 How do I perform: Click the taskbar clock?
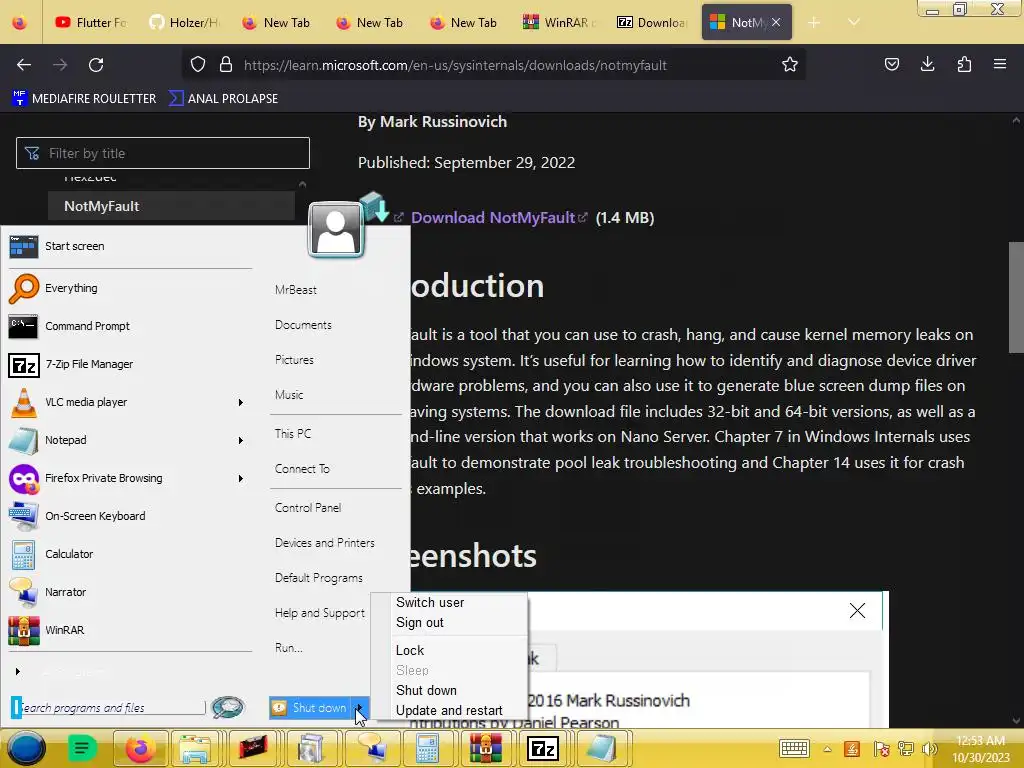980,749
